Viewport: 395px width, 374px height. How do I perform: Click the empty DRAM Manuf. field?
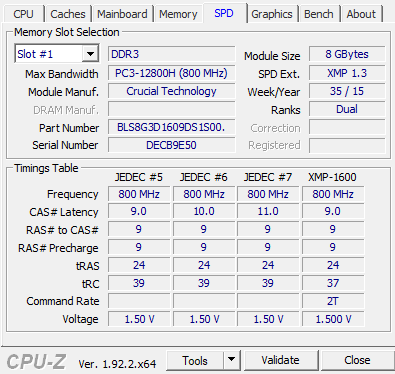tap(171, 109)
